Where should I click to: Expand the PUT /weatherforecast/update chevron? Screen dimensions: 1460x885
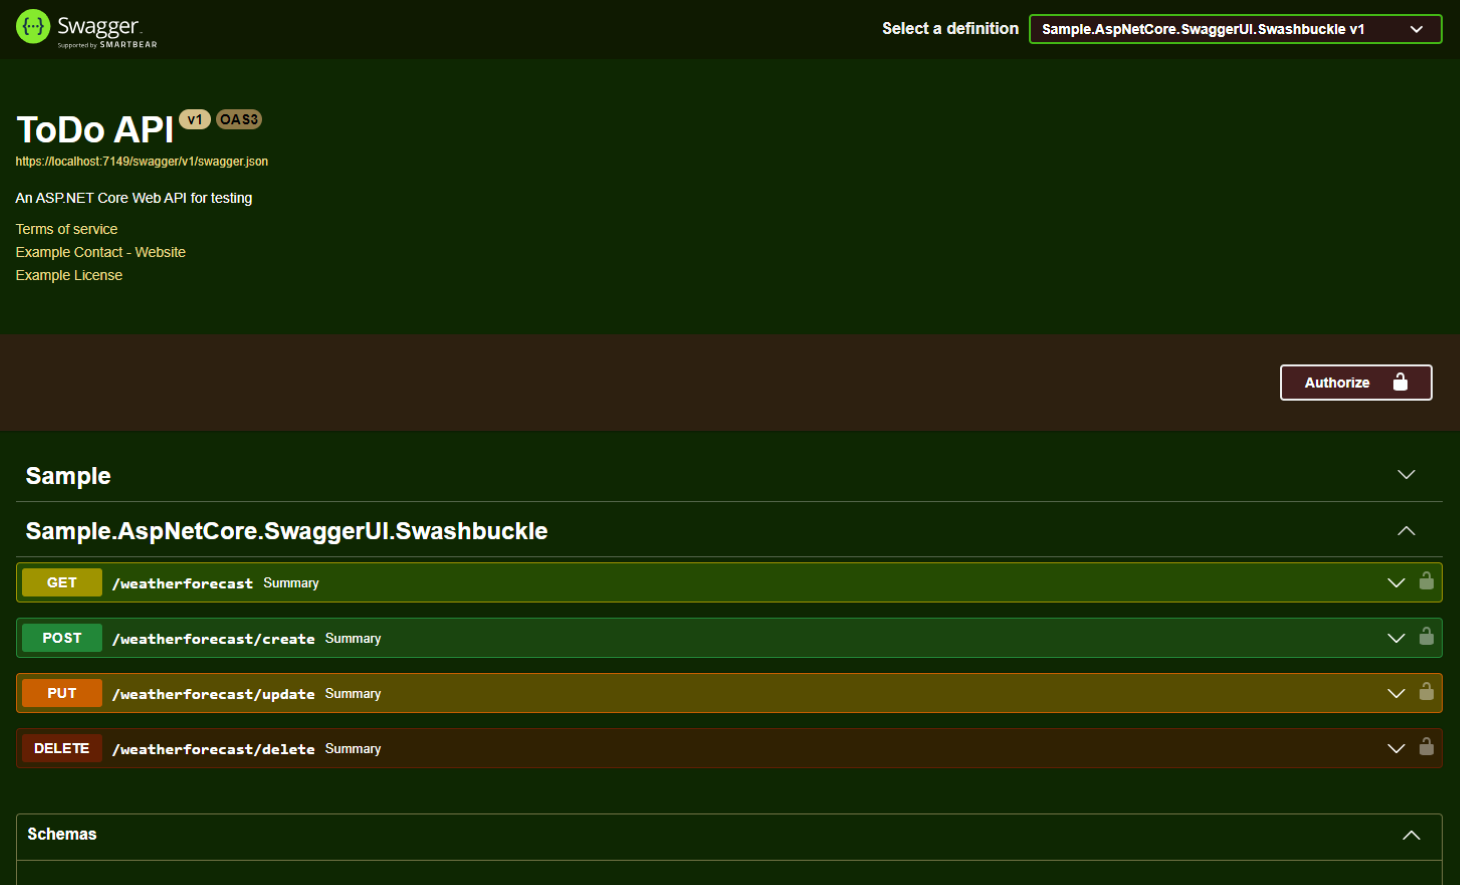(1396, 693)
